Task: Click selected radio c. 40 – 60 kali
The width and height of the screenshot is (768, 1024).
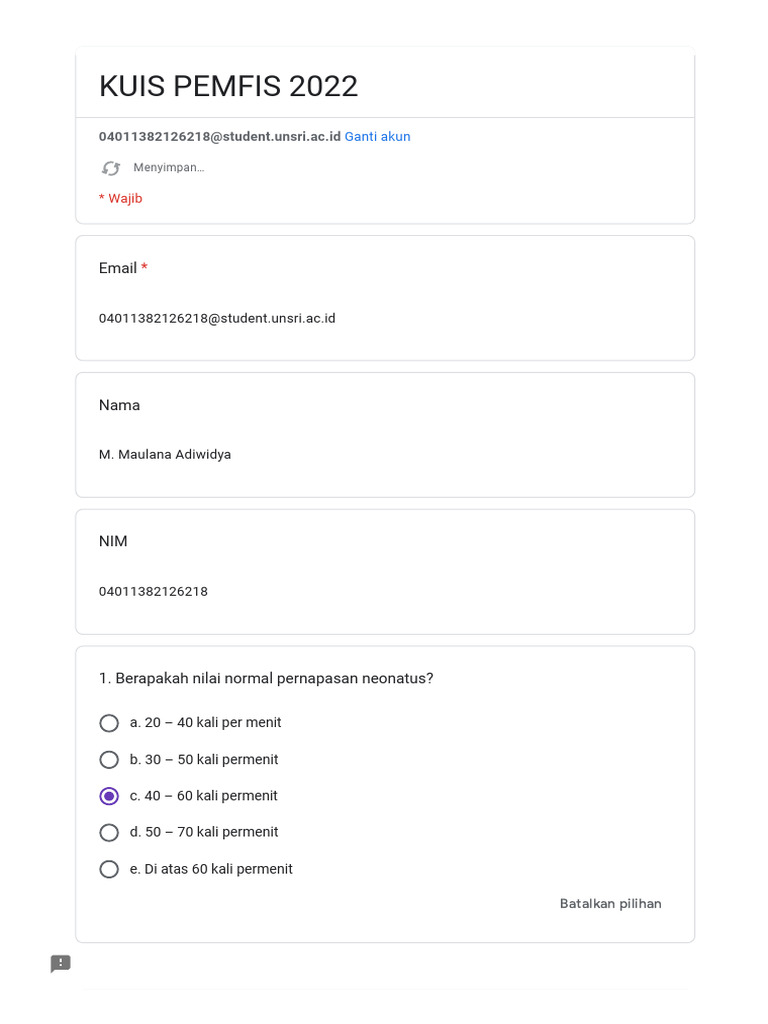Action: pyautogui.click(x=109, y=796)
